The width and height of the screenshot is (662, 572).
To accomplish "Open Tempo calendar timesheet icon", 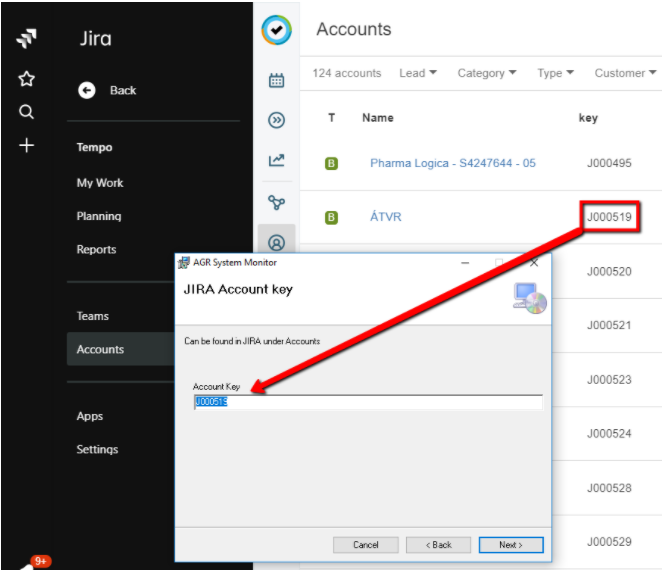I will [x=277, y=80].
